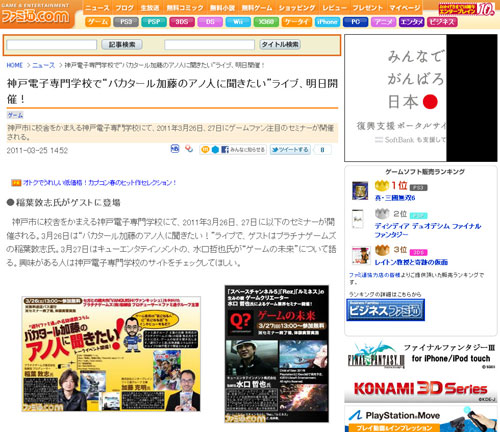500x432 pixels.
Task: Click the Hatena bookmark icon
Action: pos(175,149)
